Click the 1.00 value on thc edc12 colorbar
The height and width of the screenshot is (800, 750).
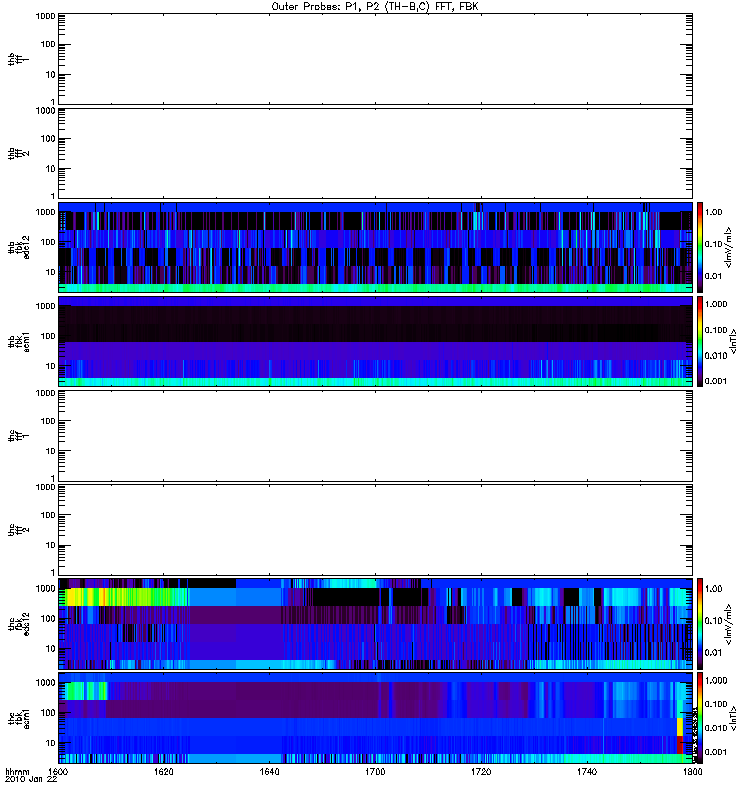[714, 589]
